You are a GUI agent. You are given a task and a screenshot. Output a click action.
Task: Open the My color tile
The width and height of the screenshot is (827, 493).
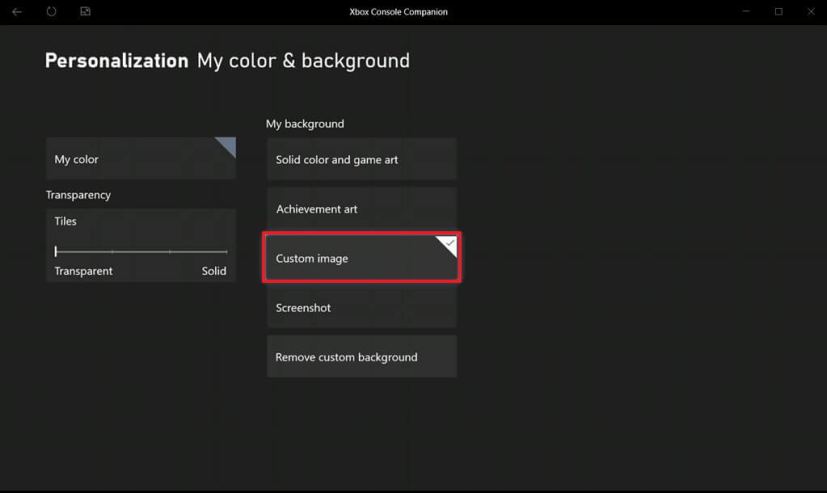tap(141, 159)
